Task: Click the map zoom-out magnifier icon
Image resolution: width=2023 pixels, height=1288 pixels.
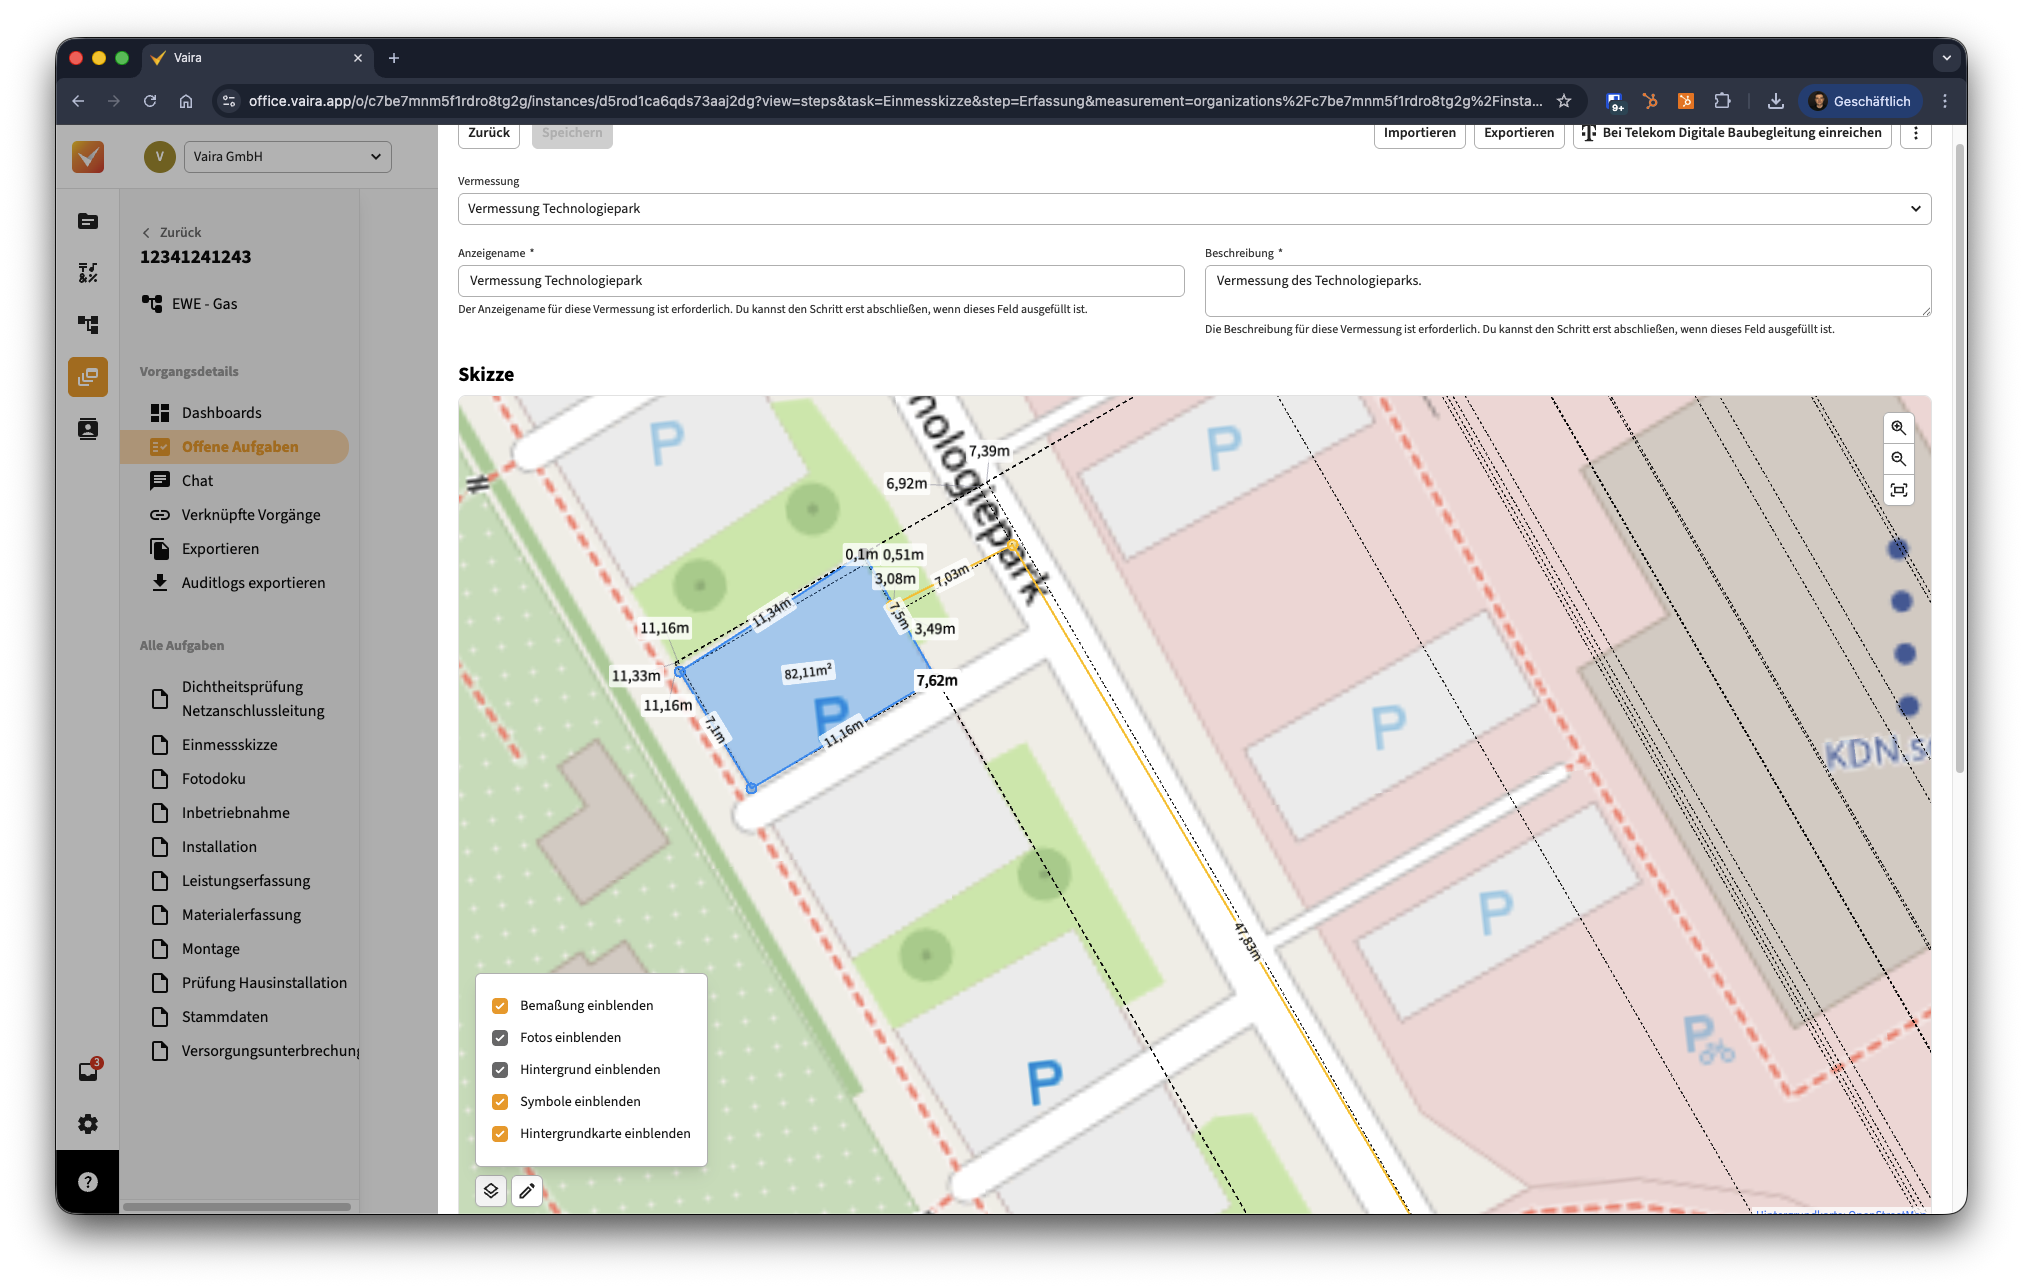Action: click(1898, 459)
